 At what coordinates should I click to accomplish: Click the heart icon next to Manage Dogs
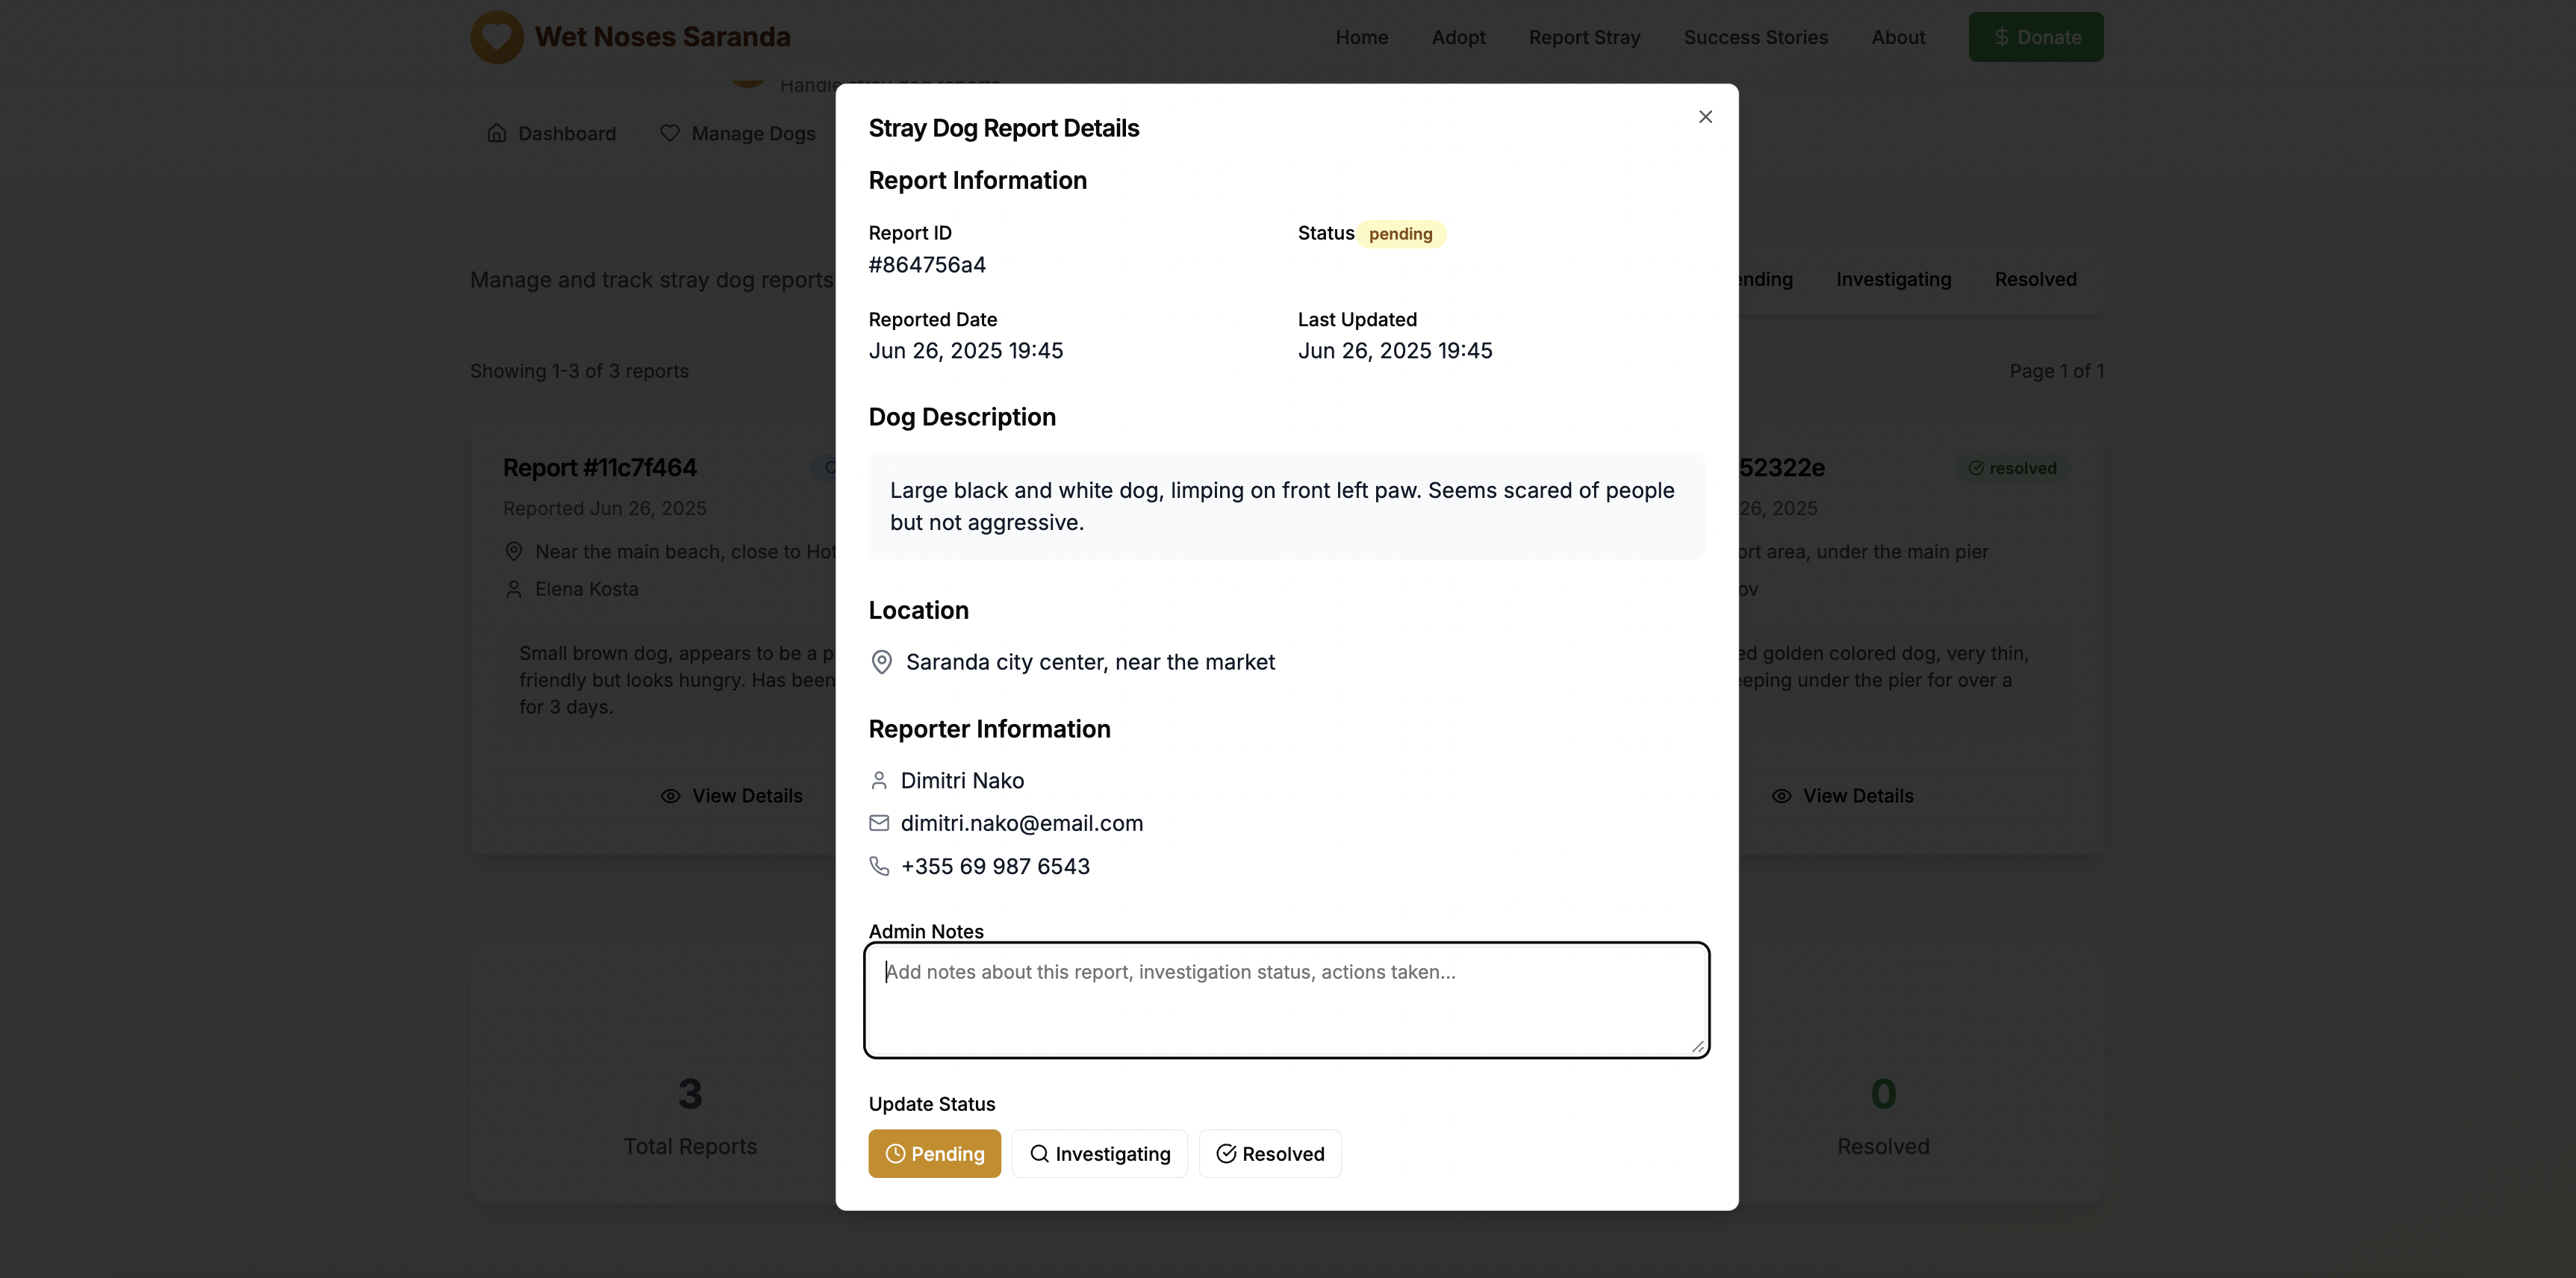(x=670, y=133)
